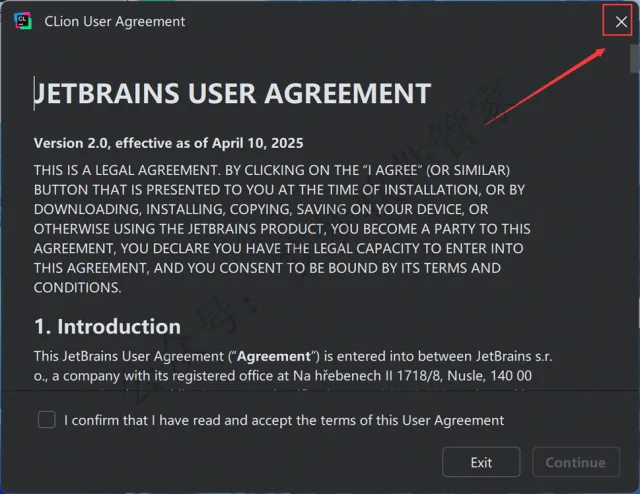
Task: Click the CLion logo icon in title bar
Action: coord(22,21)
